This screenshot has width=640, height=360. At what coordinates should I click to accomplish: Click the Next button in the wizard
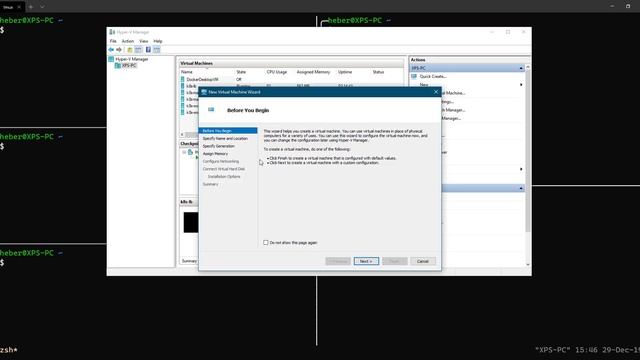pos(366,261)
